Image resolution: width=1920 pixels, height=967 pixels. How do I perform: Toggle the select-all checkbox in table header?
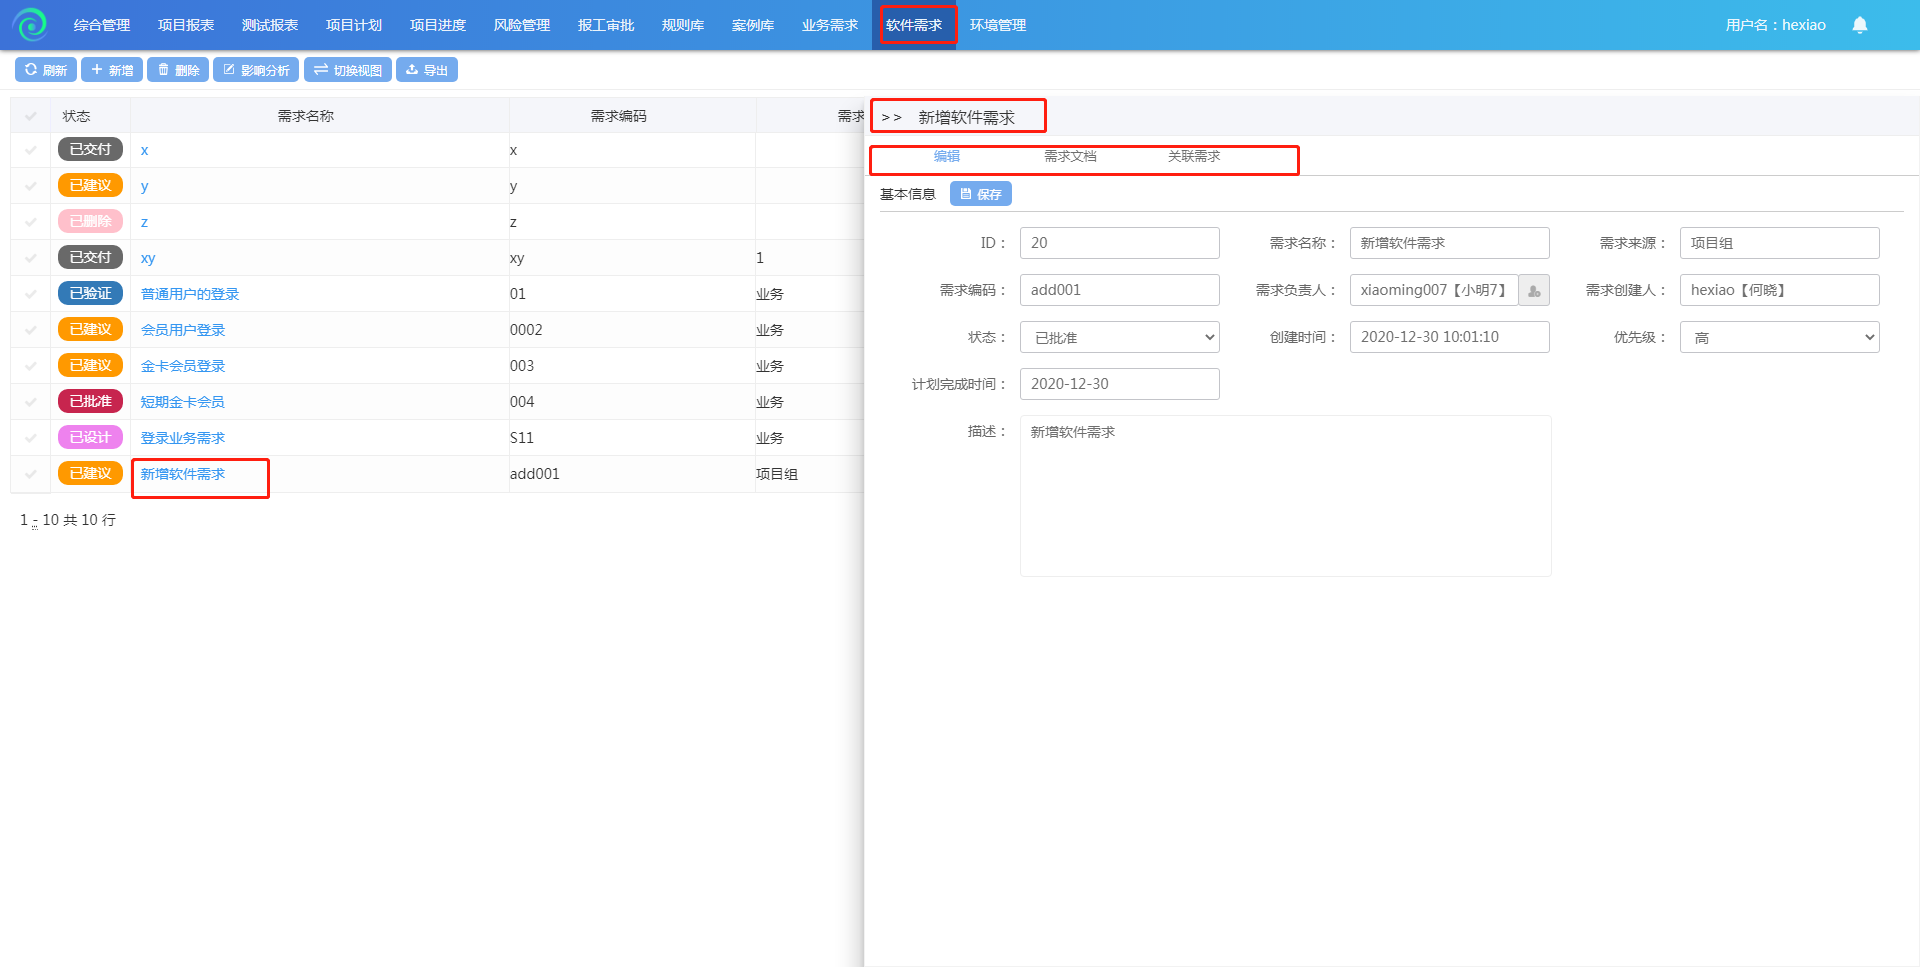coord(31,116)
